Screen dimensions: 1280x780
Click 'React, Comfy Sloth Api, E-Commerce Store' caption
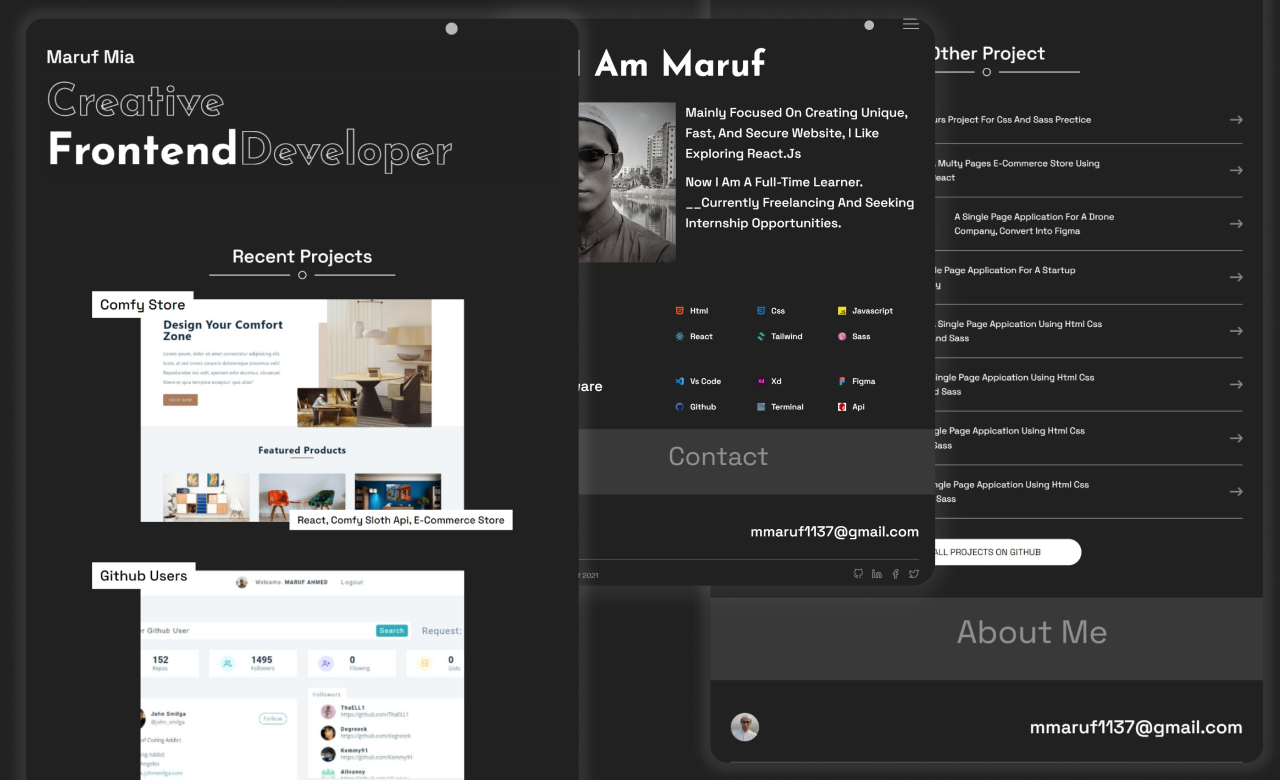click(x=401, y=520)
